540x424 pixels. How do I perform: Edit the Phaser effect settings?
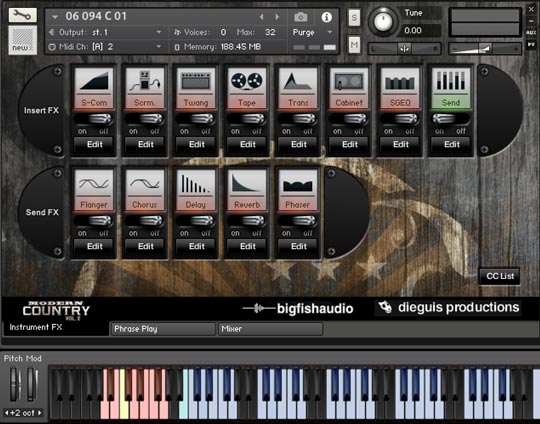(298, 246)
